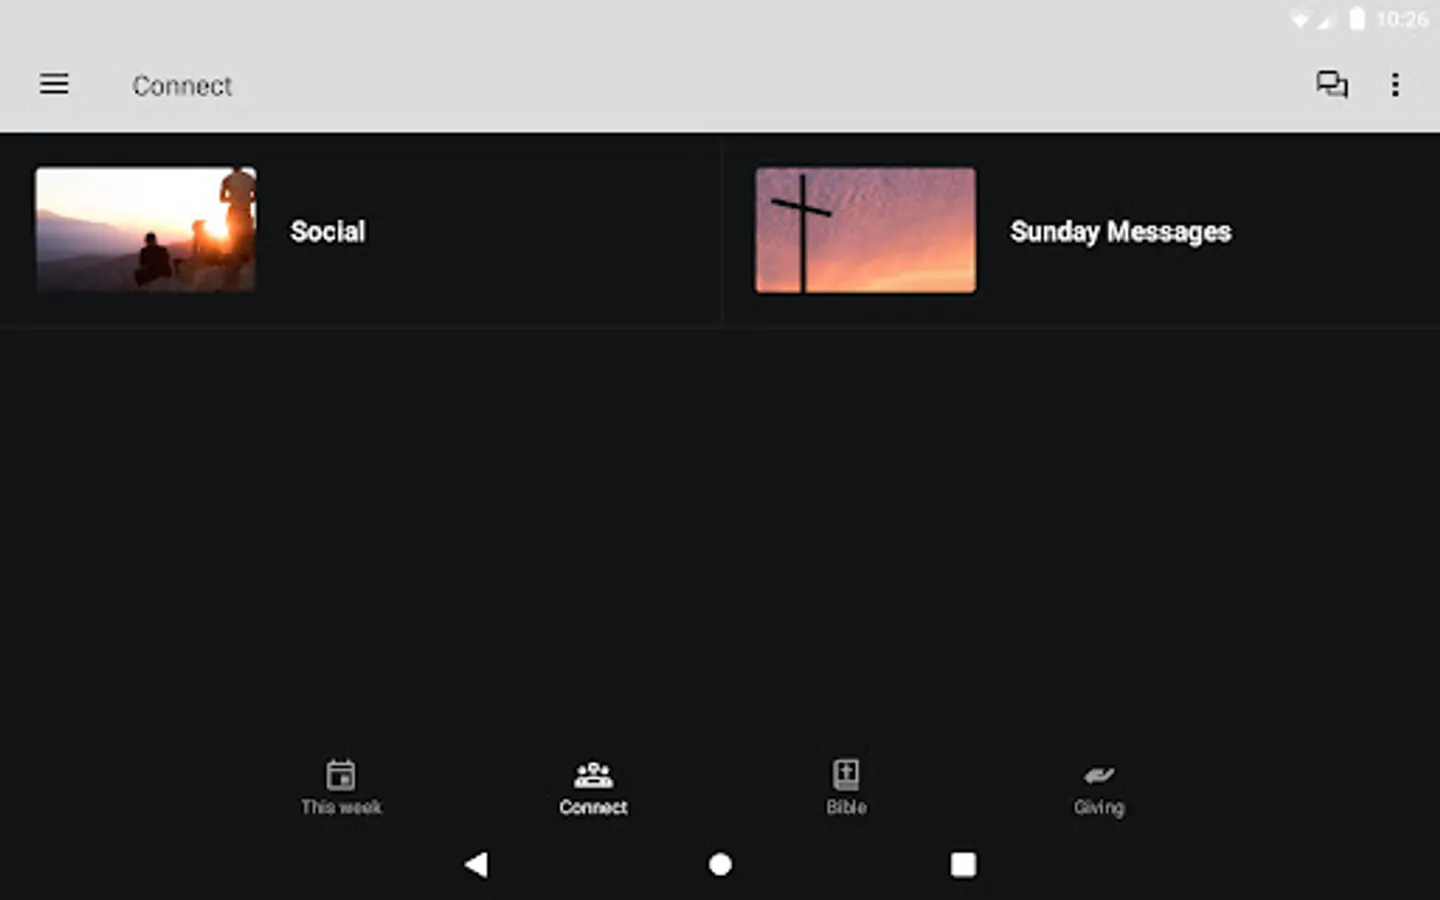Tap the Social sunset thumbnail image
The width and height of the screenshot is (1440, 900).
click(x=145, y=230)
